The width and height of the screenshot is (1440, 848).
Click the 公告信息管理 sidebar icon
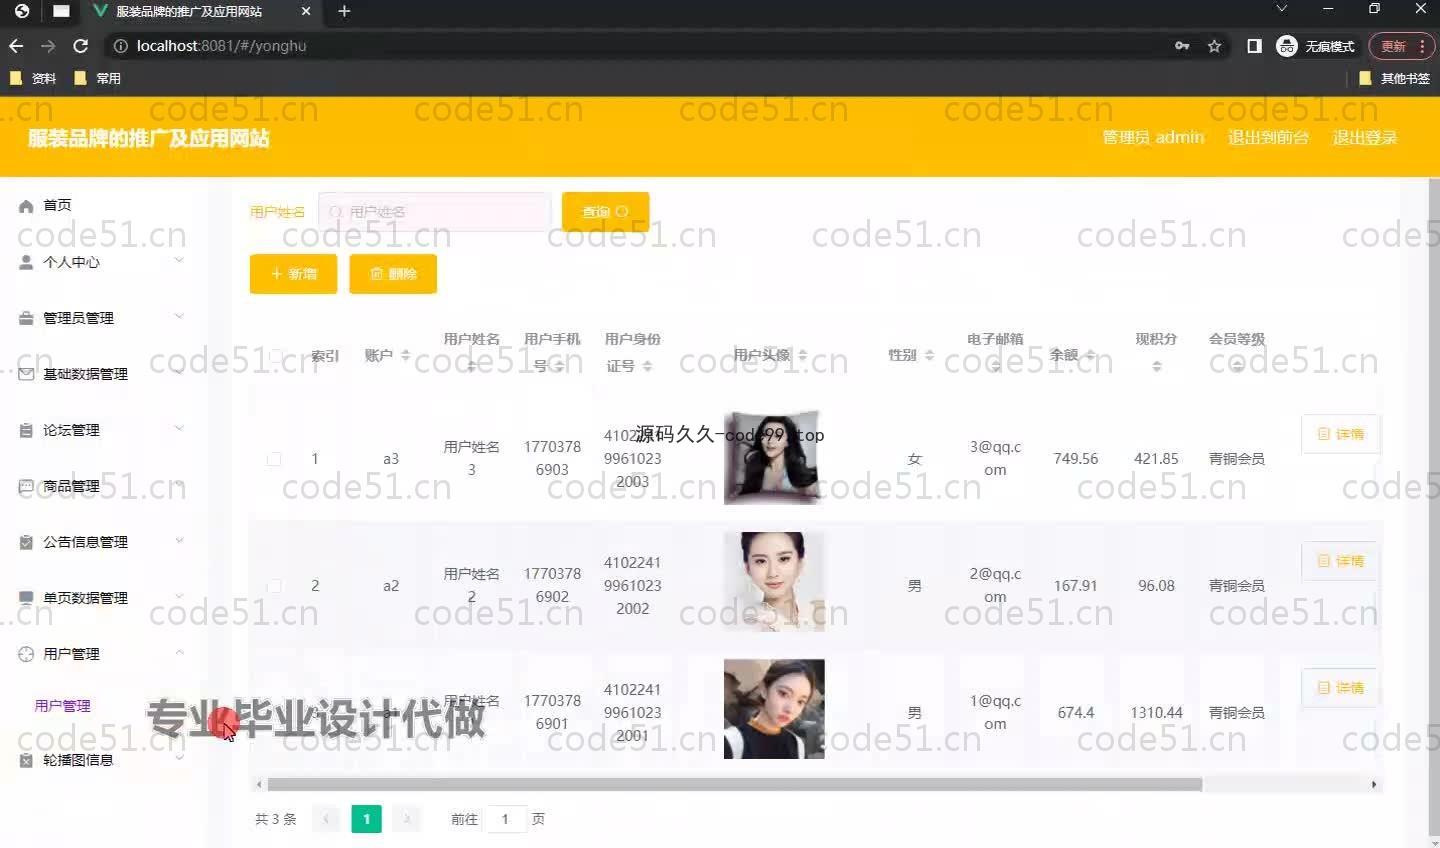coord(26,542)
